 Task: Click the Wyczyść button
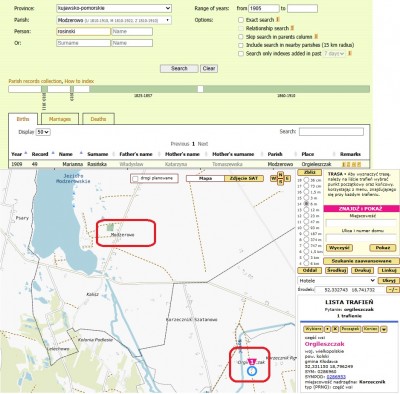point(339,248)
